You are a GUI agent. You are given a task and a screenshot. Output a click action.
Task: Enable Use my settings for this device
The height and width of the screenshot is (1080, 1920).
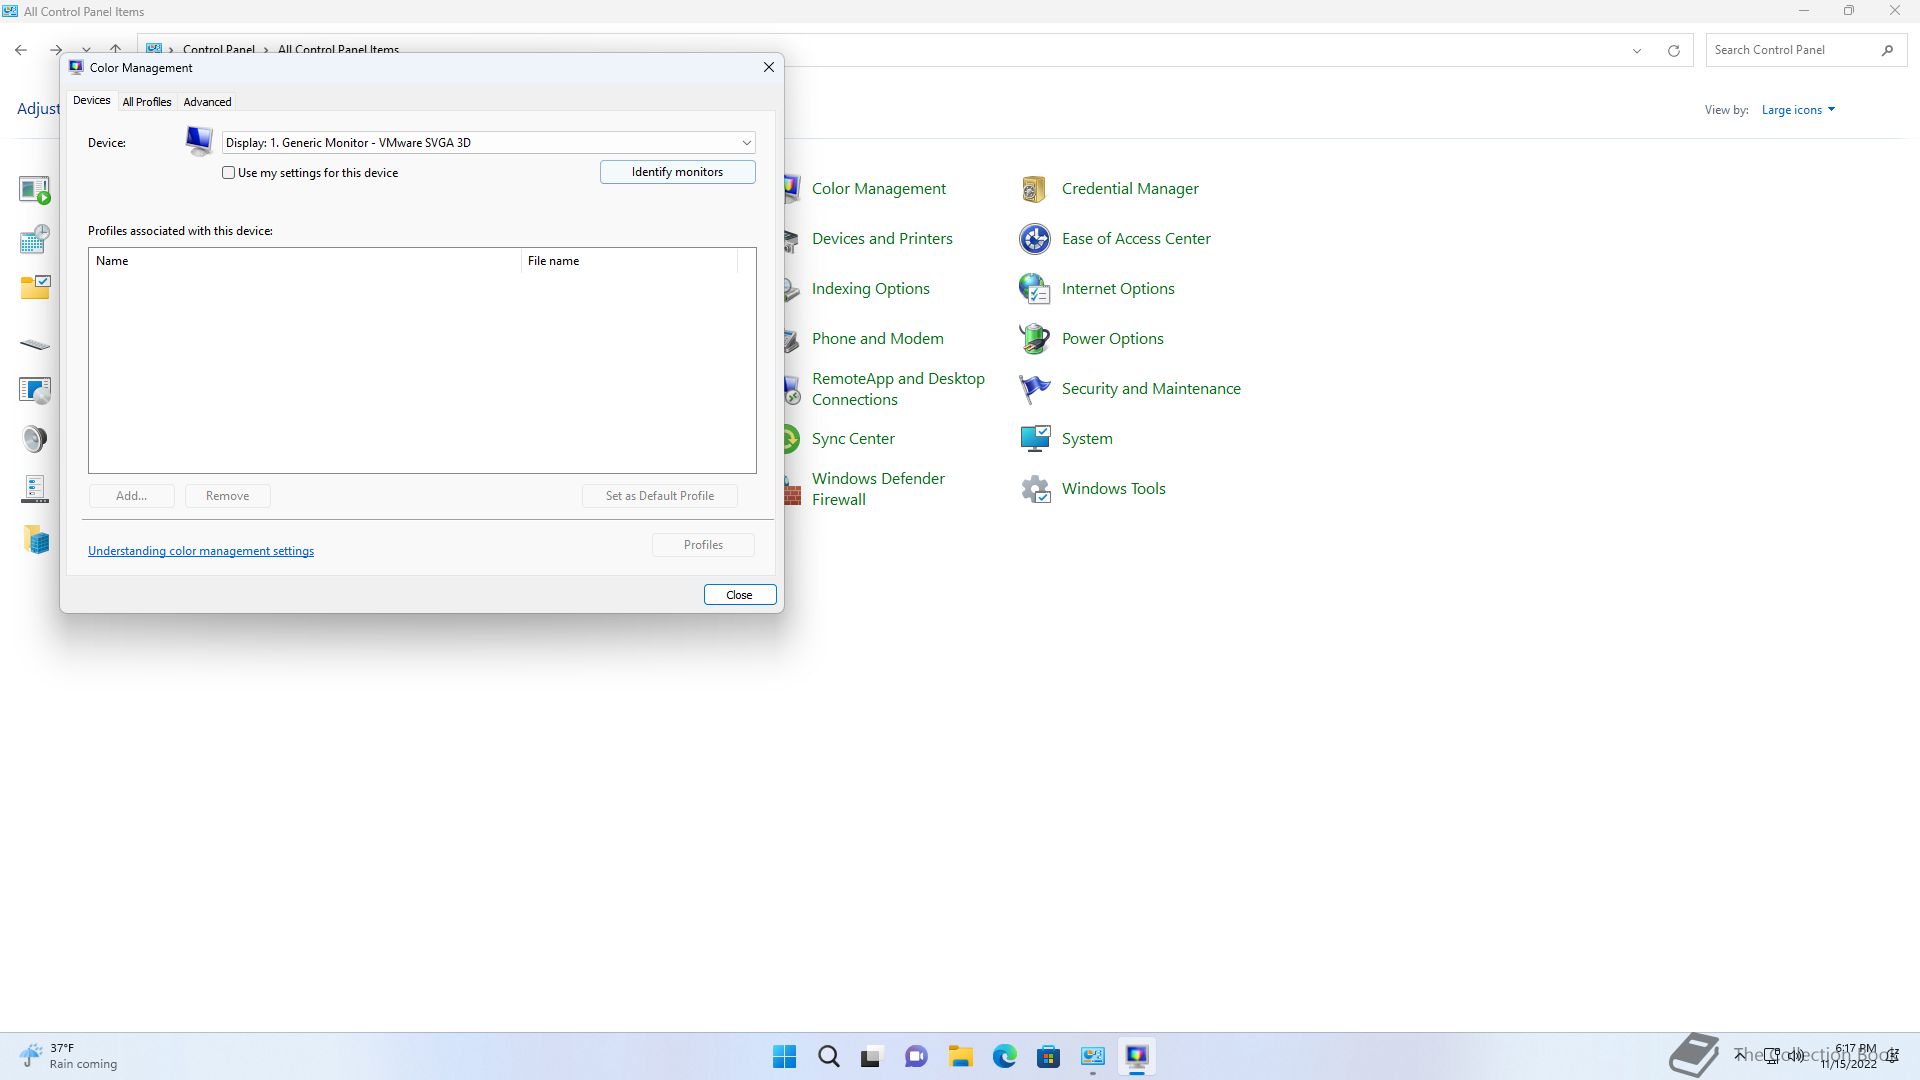point(229,173)
